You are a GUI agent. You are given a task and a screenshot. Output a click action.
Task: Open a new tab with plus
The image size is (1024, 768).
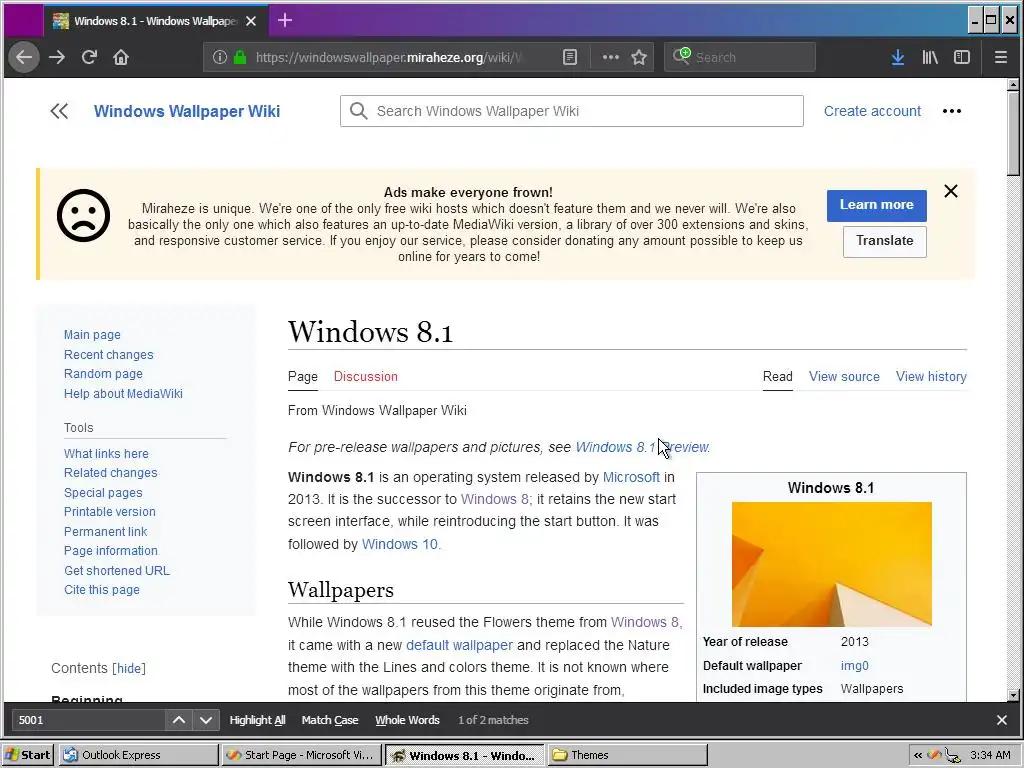(x=285, y=20)
